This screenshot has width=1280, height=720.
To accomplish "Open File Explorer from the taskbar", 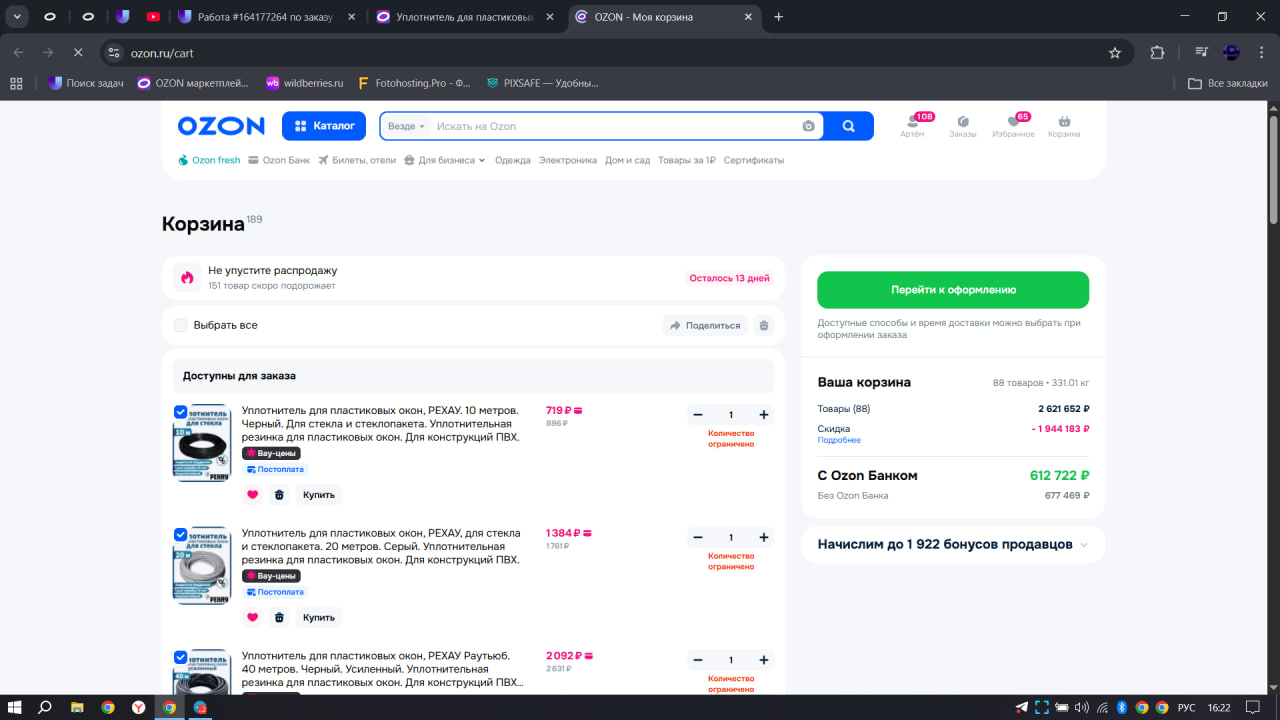I will tap(77, 707).
